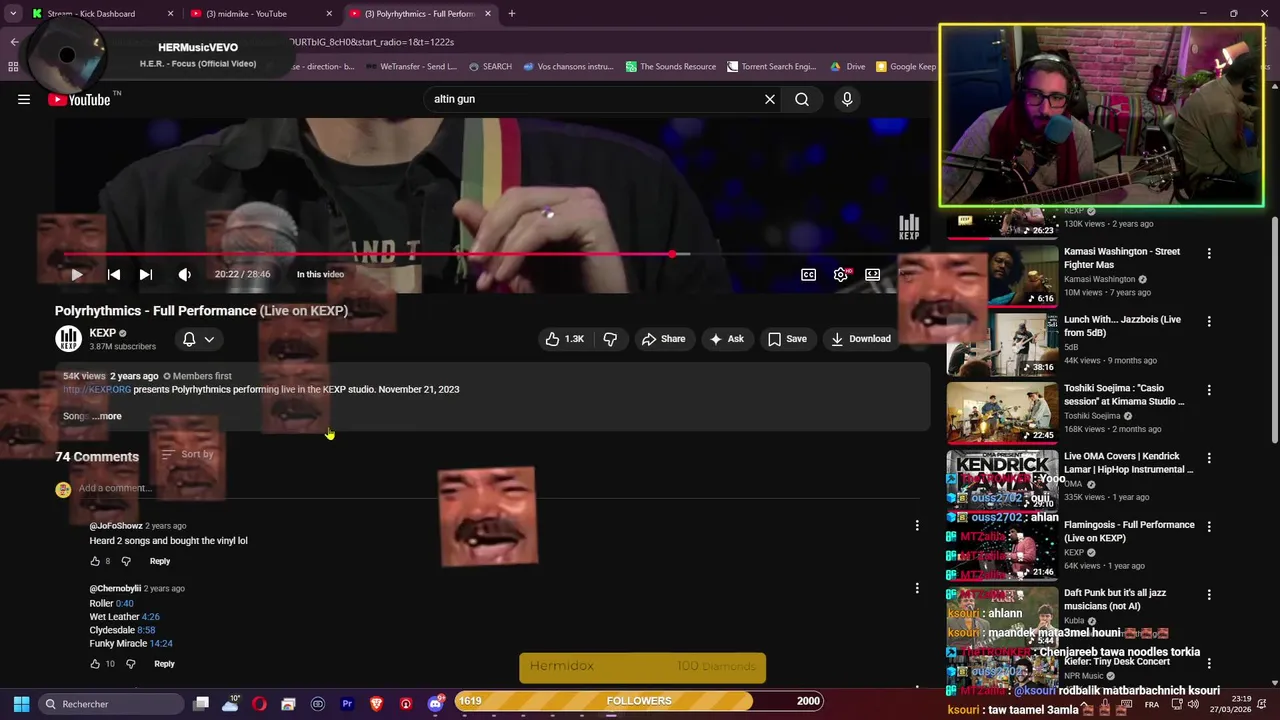
Task: Reply to @JoFoShowz's comment
Action: pyautogui.click(x=160, y=561)
